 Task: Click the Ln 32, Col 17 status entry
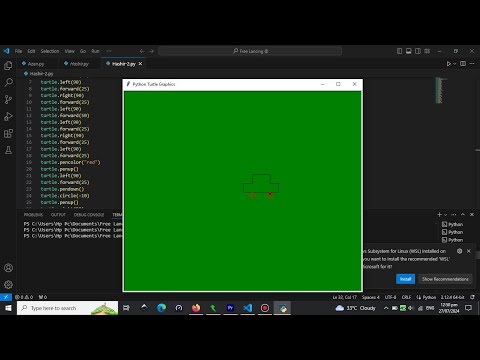coord(344,297)
